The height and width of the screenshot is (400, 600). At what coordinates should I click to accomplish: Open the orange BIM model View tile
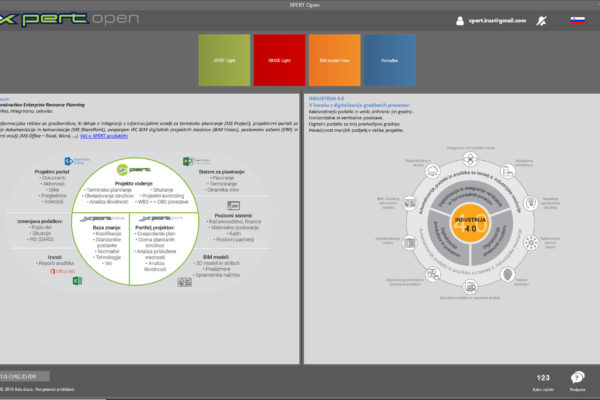(x=333, y=59)
